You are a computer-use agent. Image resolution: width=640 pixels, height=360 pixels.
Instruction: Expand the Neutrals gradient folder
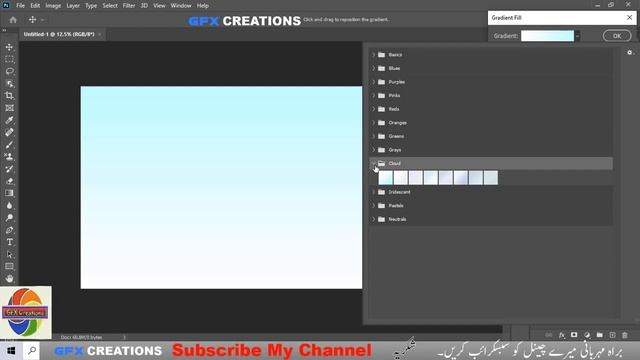(373, 219)
